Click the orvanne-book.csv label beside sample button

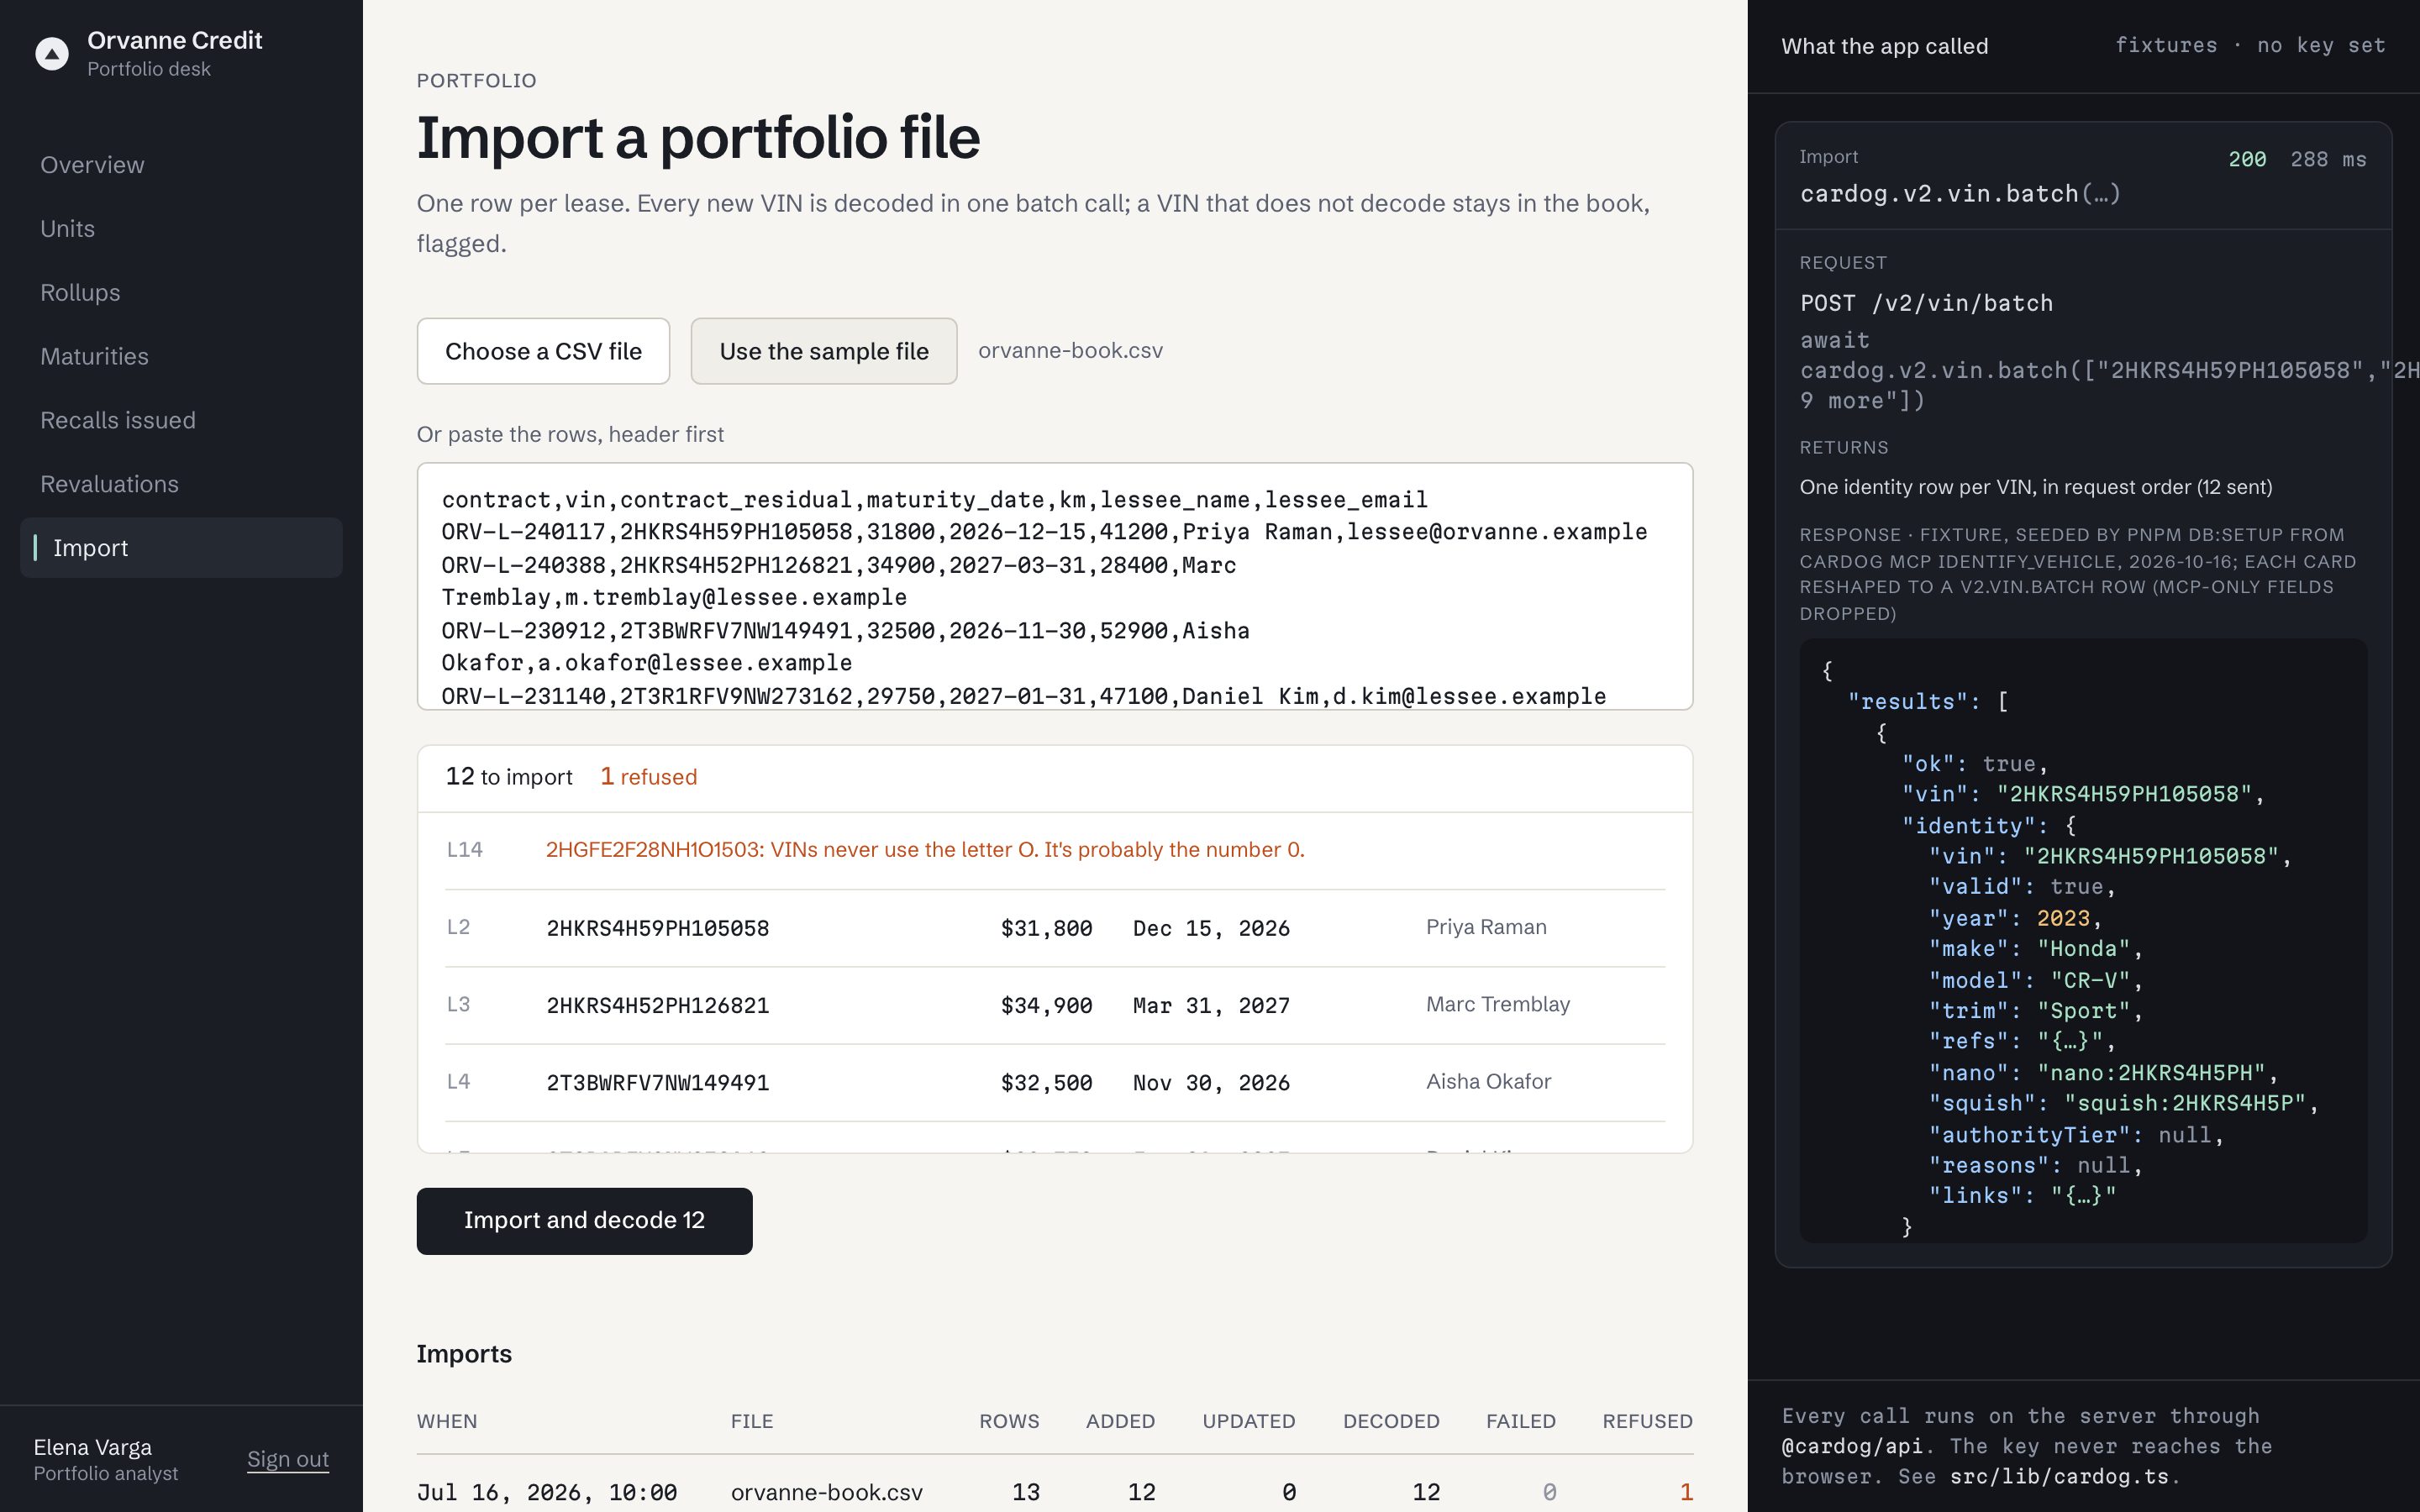(1070, 351)
